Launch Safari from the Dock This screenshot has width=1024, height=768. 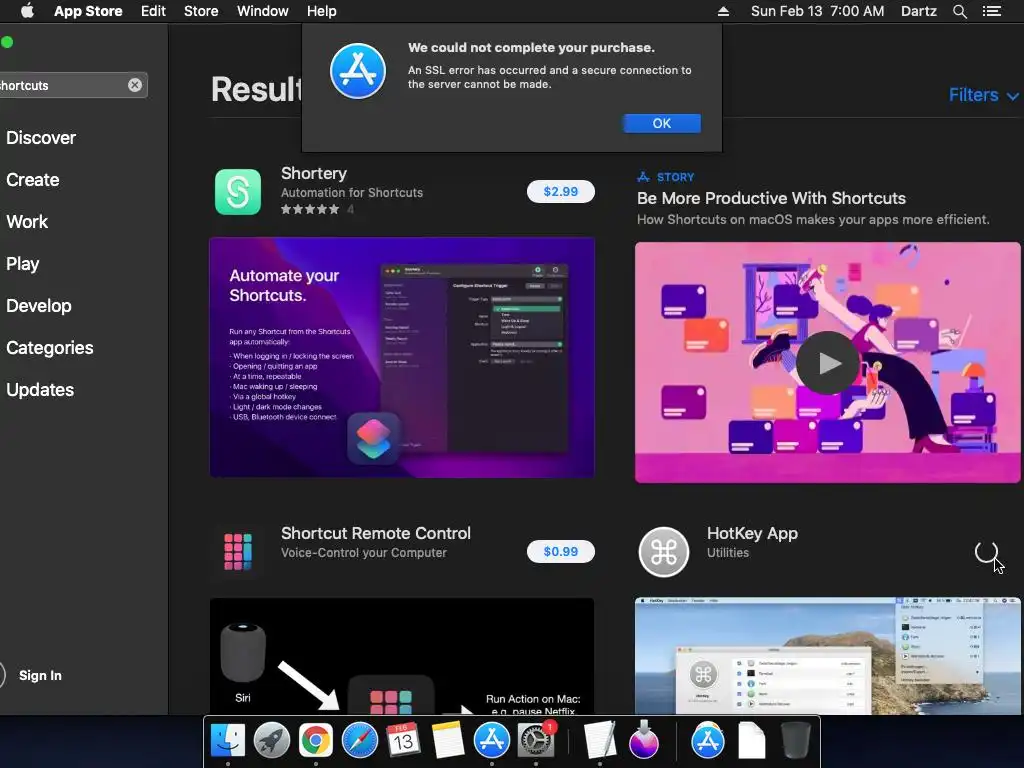[x=360, y=740]
